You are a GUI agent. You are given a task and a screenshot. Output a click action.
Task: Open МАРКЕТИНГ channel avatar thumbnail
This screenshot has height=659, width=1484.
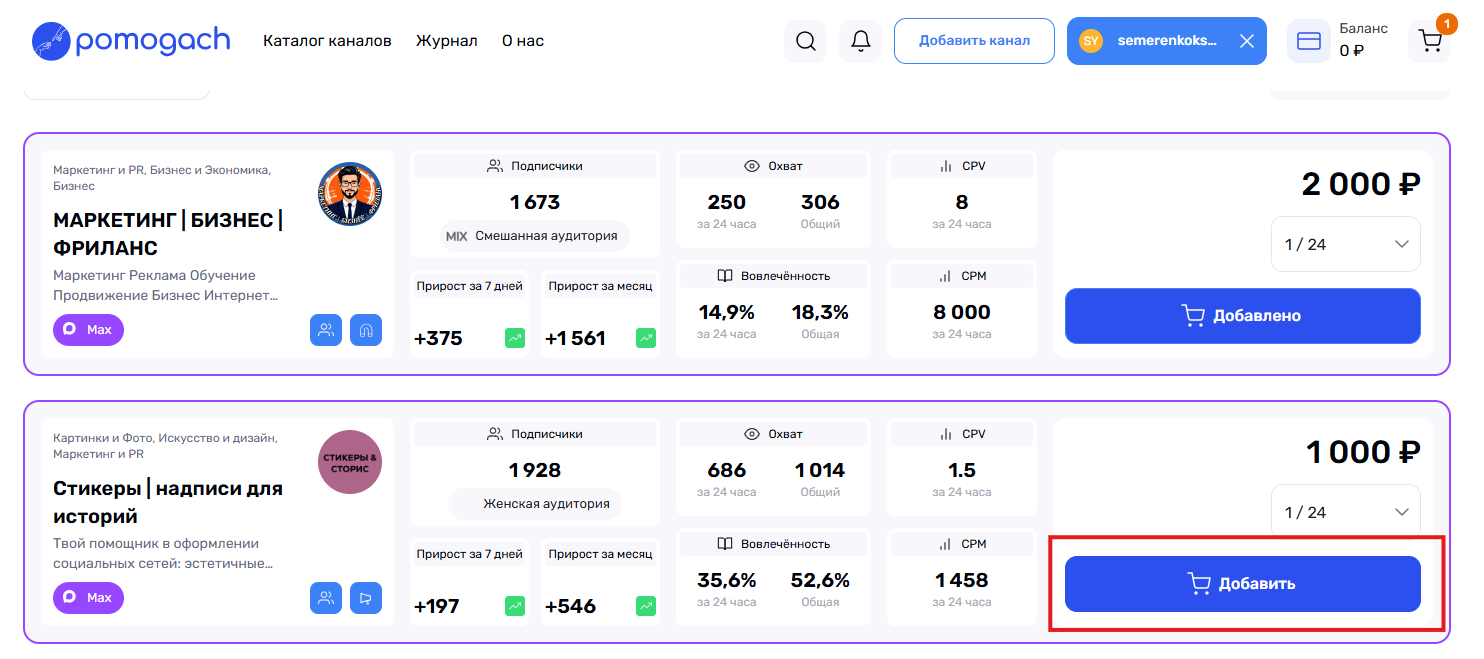point(350,194)
